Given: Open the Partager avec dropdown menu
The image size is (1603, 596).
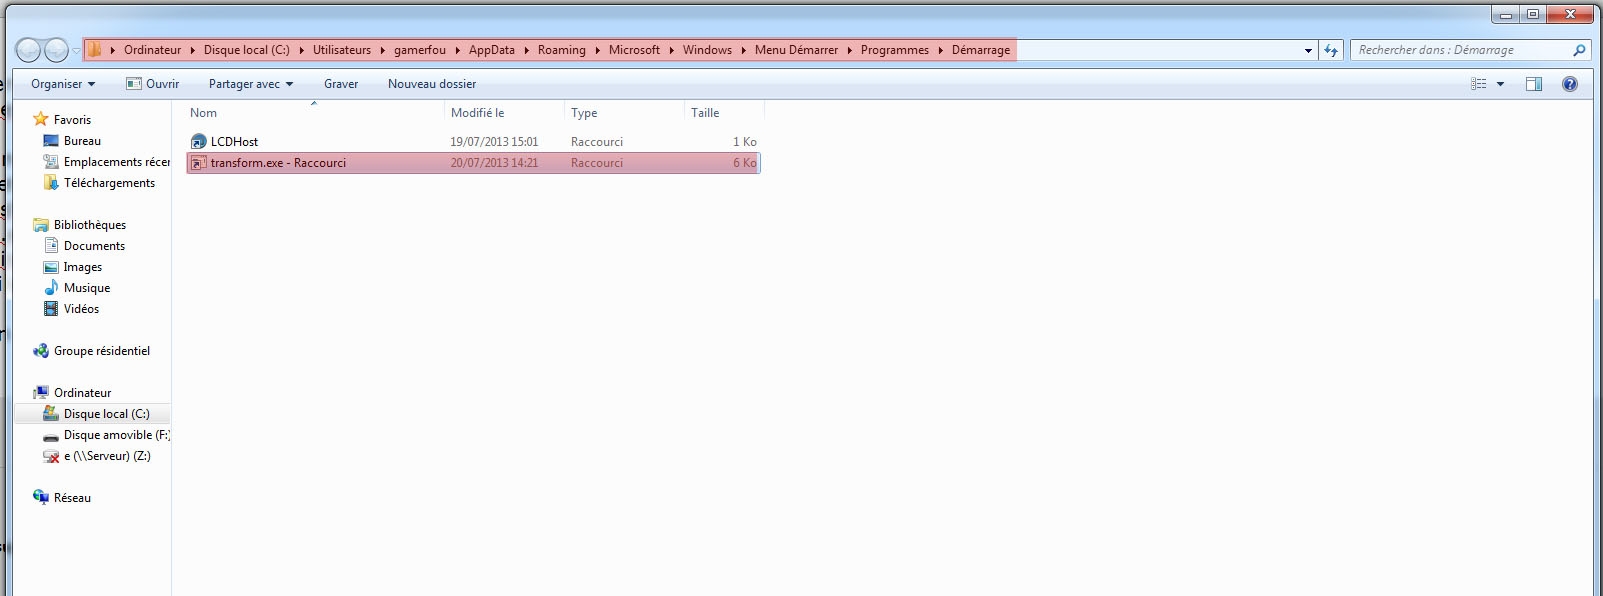Looking at the screenshot, I should tap(250, 84).
